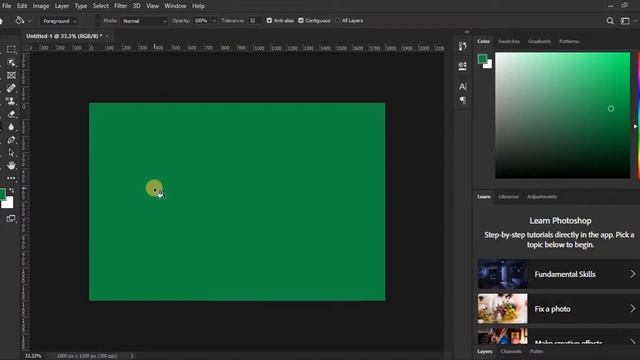Switch to the Channels tab
Image resolution: width=640 pixels, height=360 pixels.
point(511,351)
